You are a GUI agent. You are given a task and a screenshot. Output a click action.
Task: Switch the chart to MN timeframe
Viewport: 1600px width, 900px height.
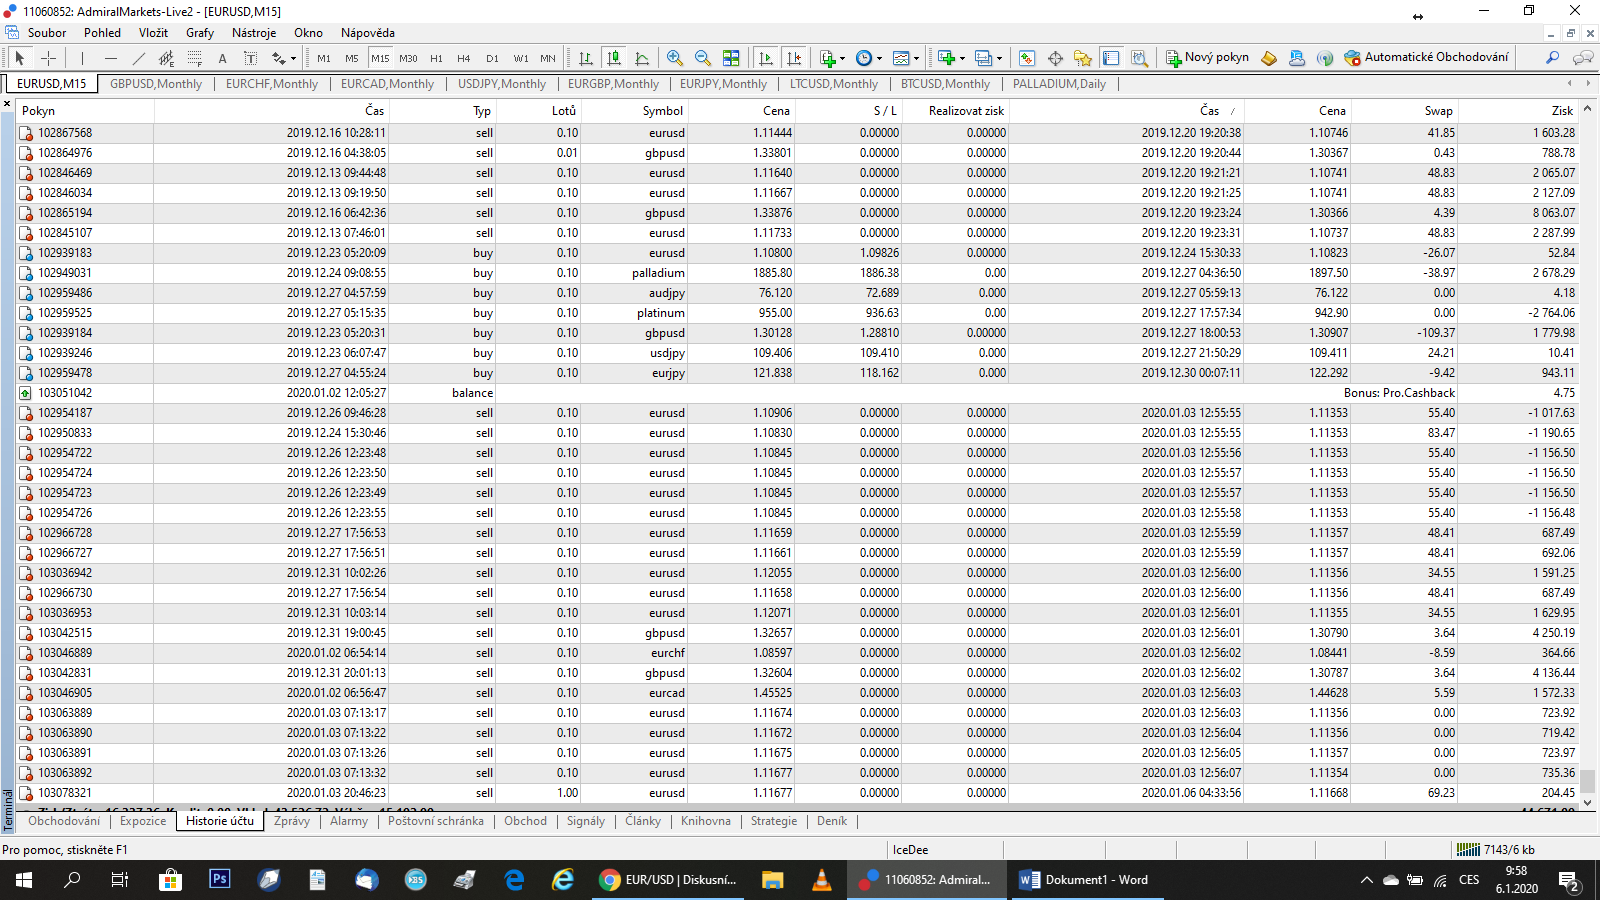[548, 58]
